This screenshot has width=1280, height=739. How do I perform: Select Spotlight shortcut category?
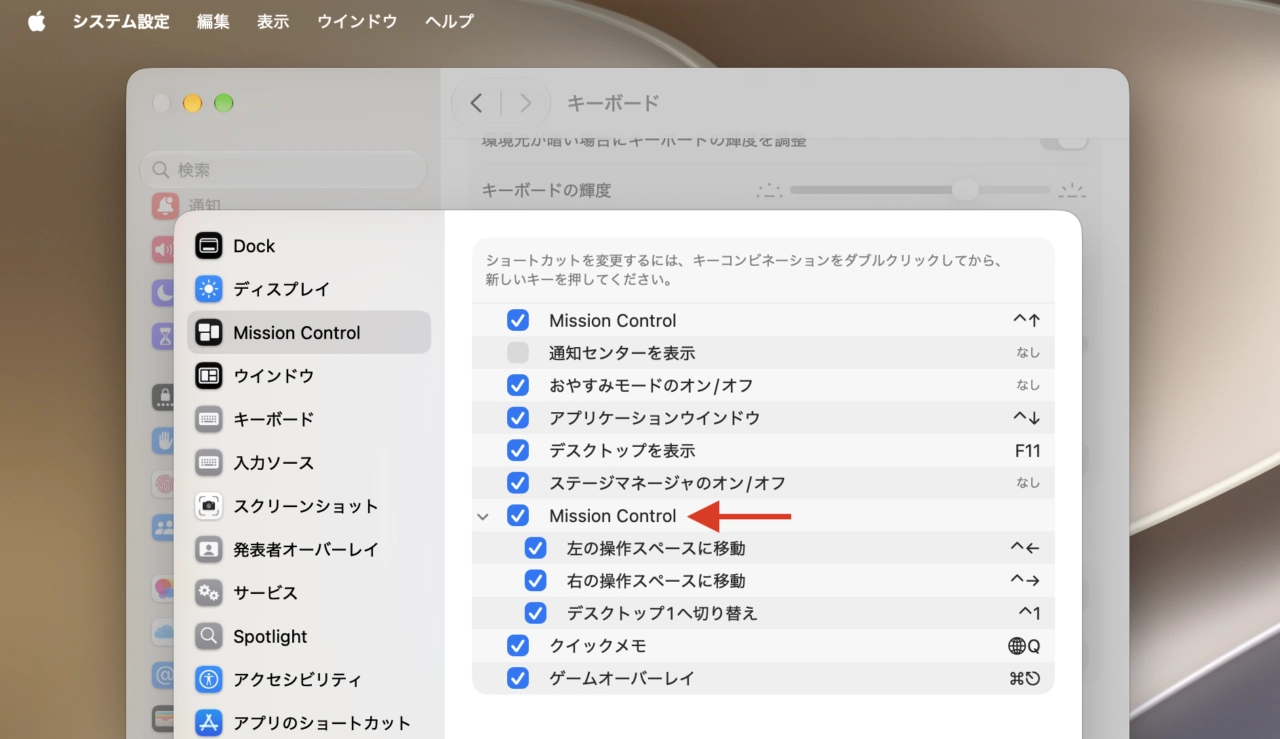point(309,636)
